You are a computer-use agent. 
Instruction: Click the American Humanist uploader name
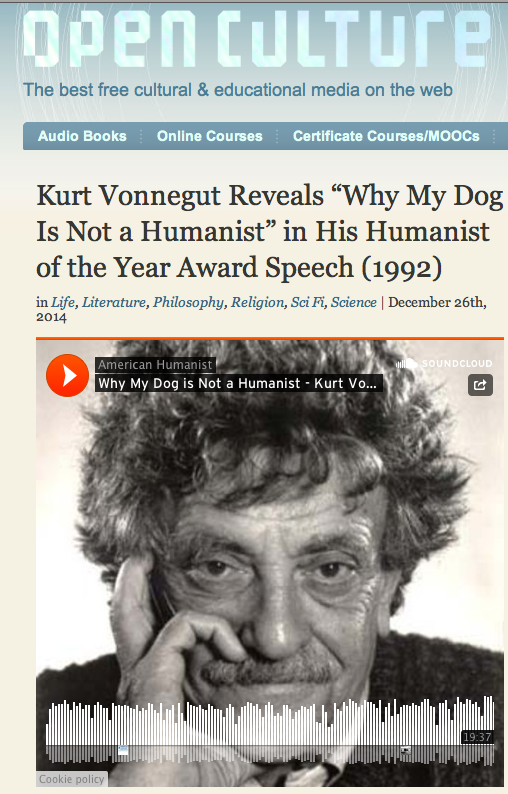coord(155,365)
